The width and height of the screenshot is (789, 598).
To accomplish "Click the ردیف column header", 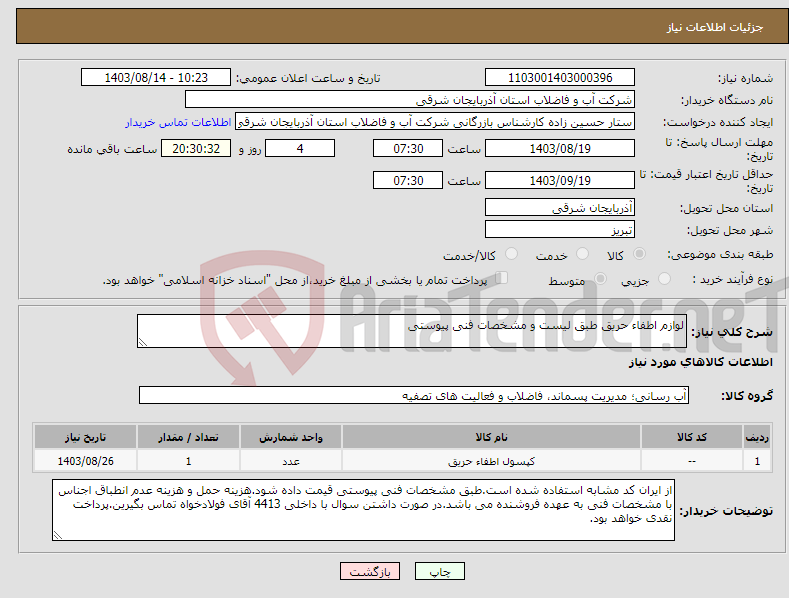I will 757,437.
